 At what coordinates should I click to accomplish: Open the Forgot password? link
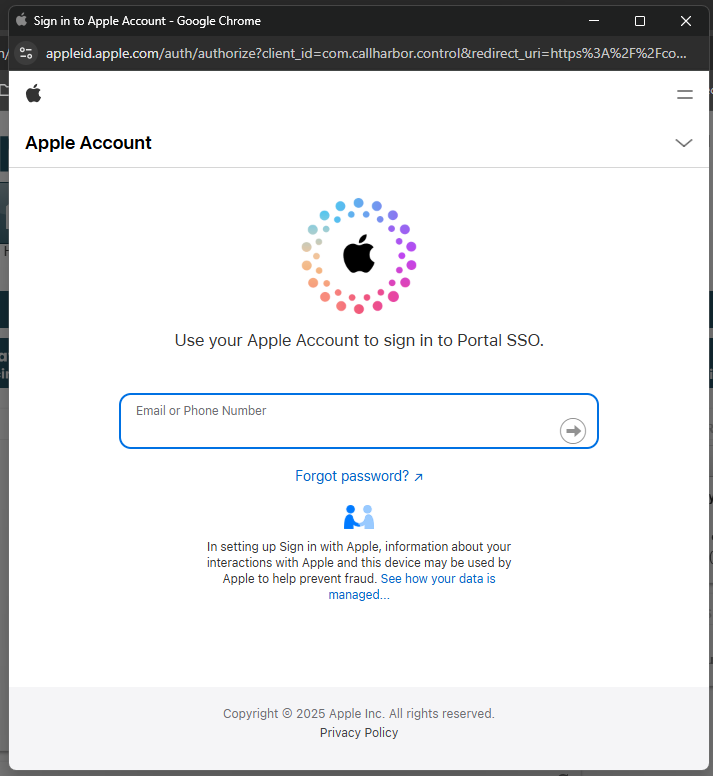click(x=352, y=476)
